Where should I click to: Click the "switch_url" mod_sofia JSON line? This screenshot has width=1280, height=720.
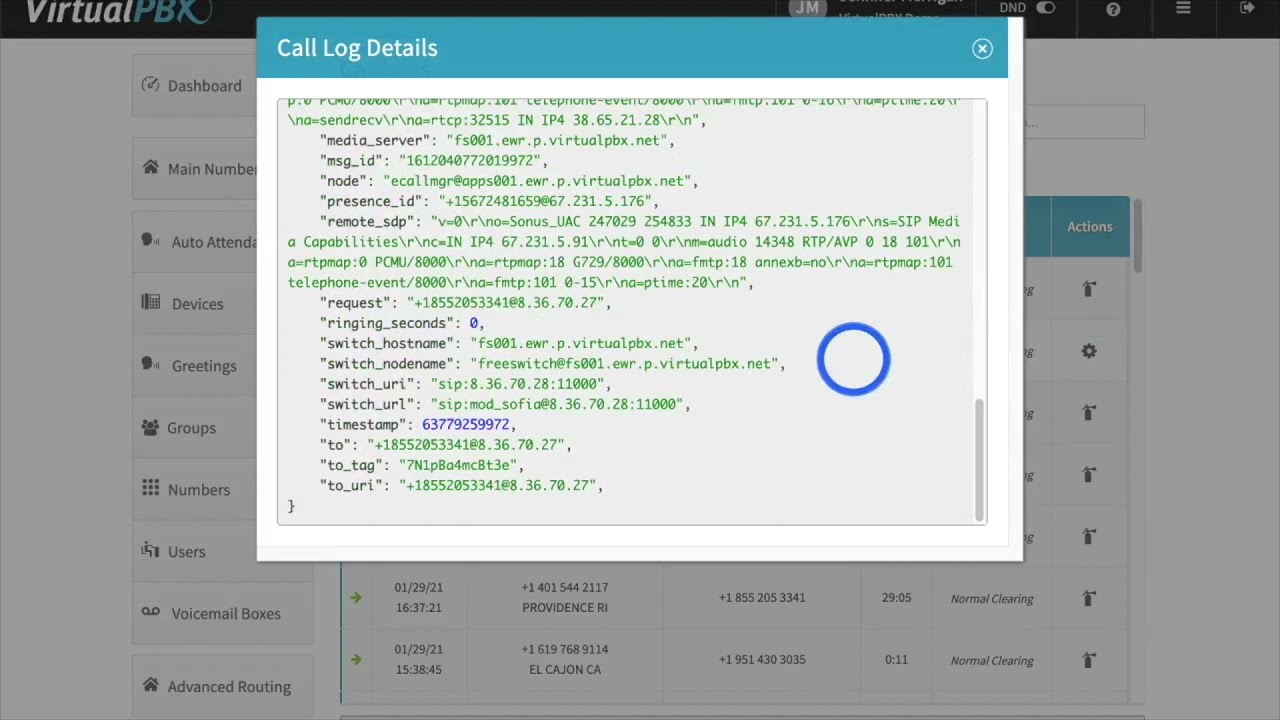[505, 404]
